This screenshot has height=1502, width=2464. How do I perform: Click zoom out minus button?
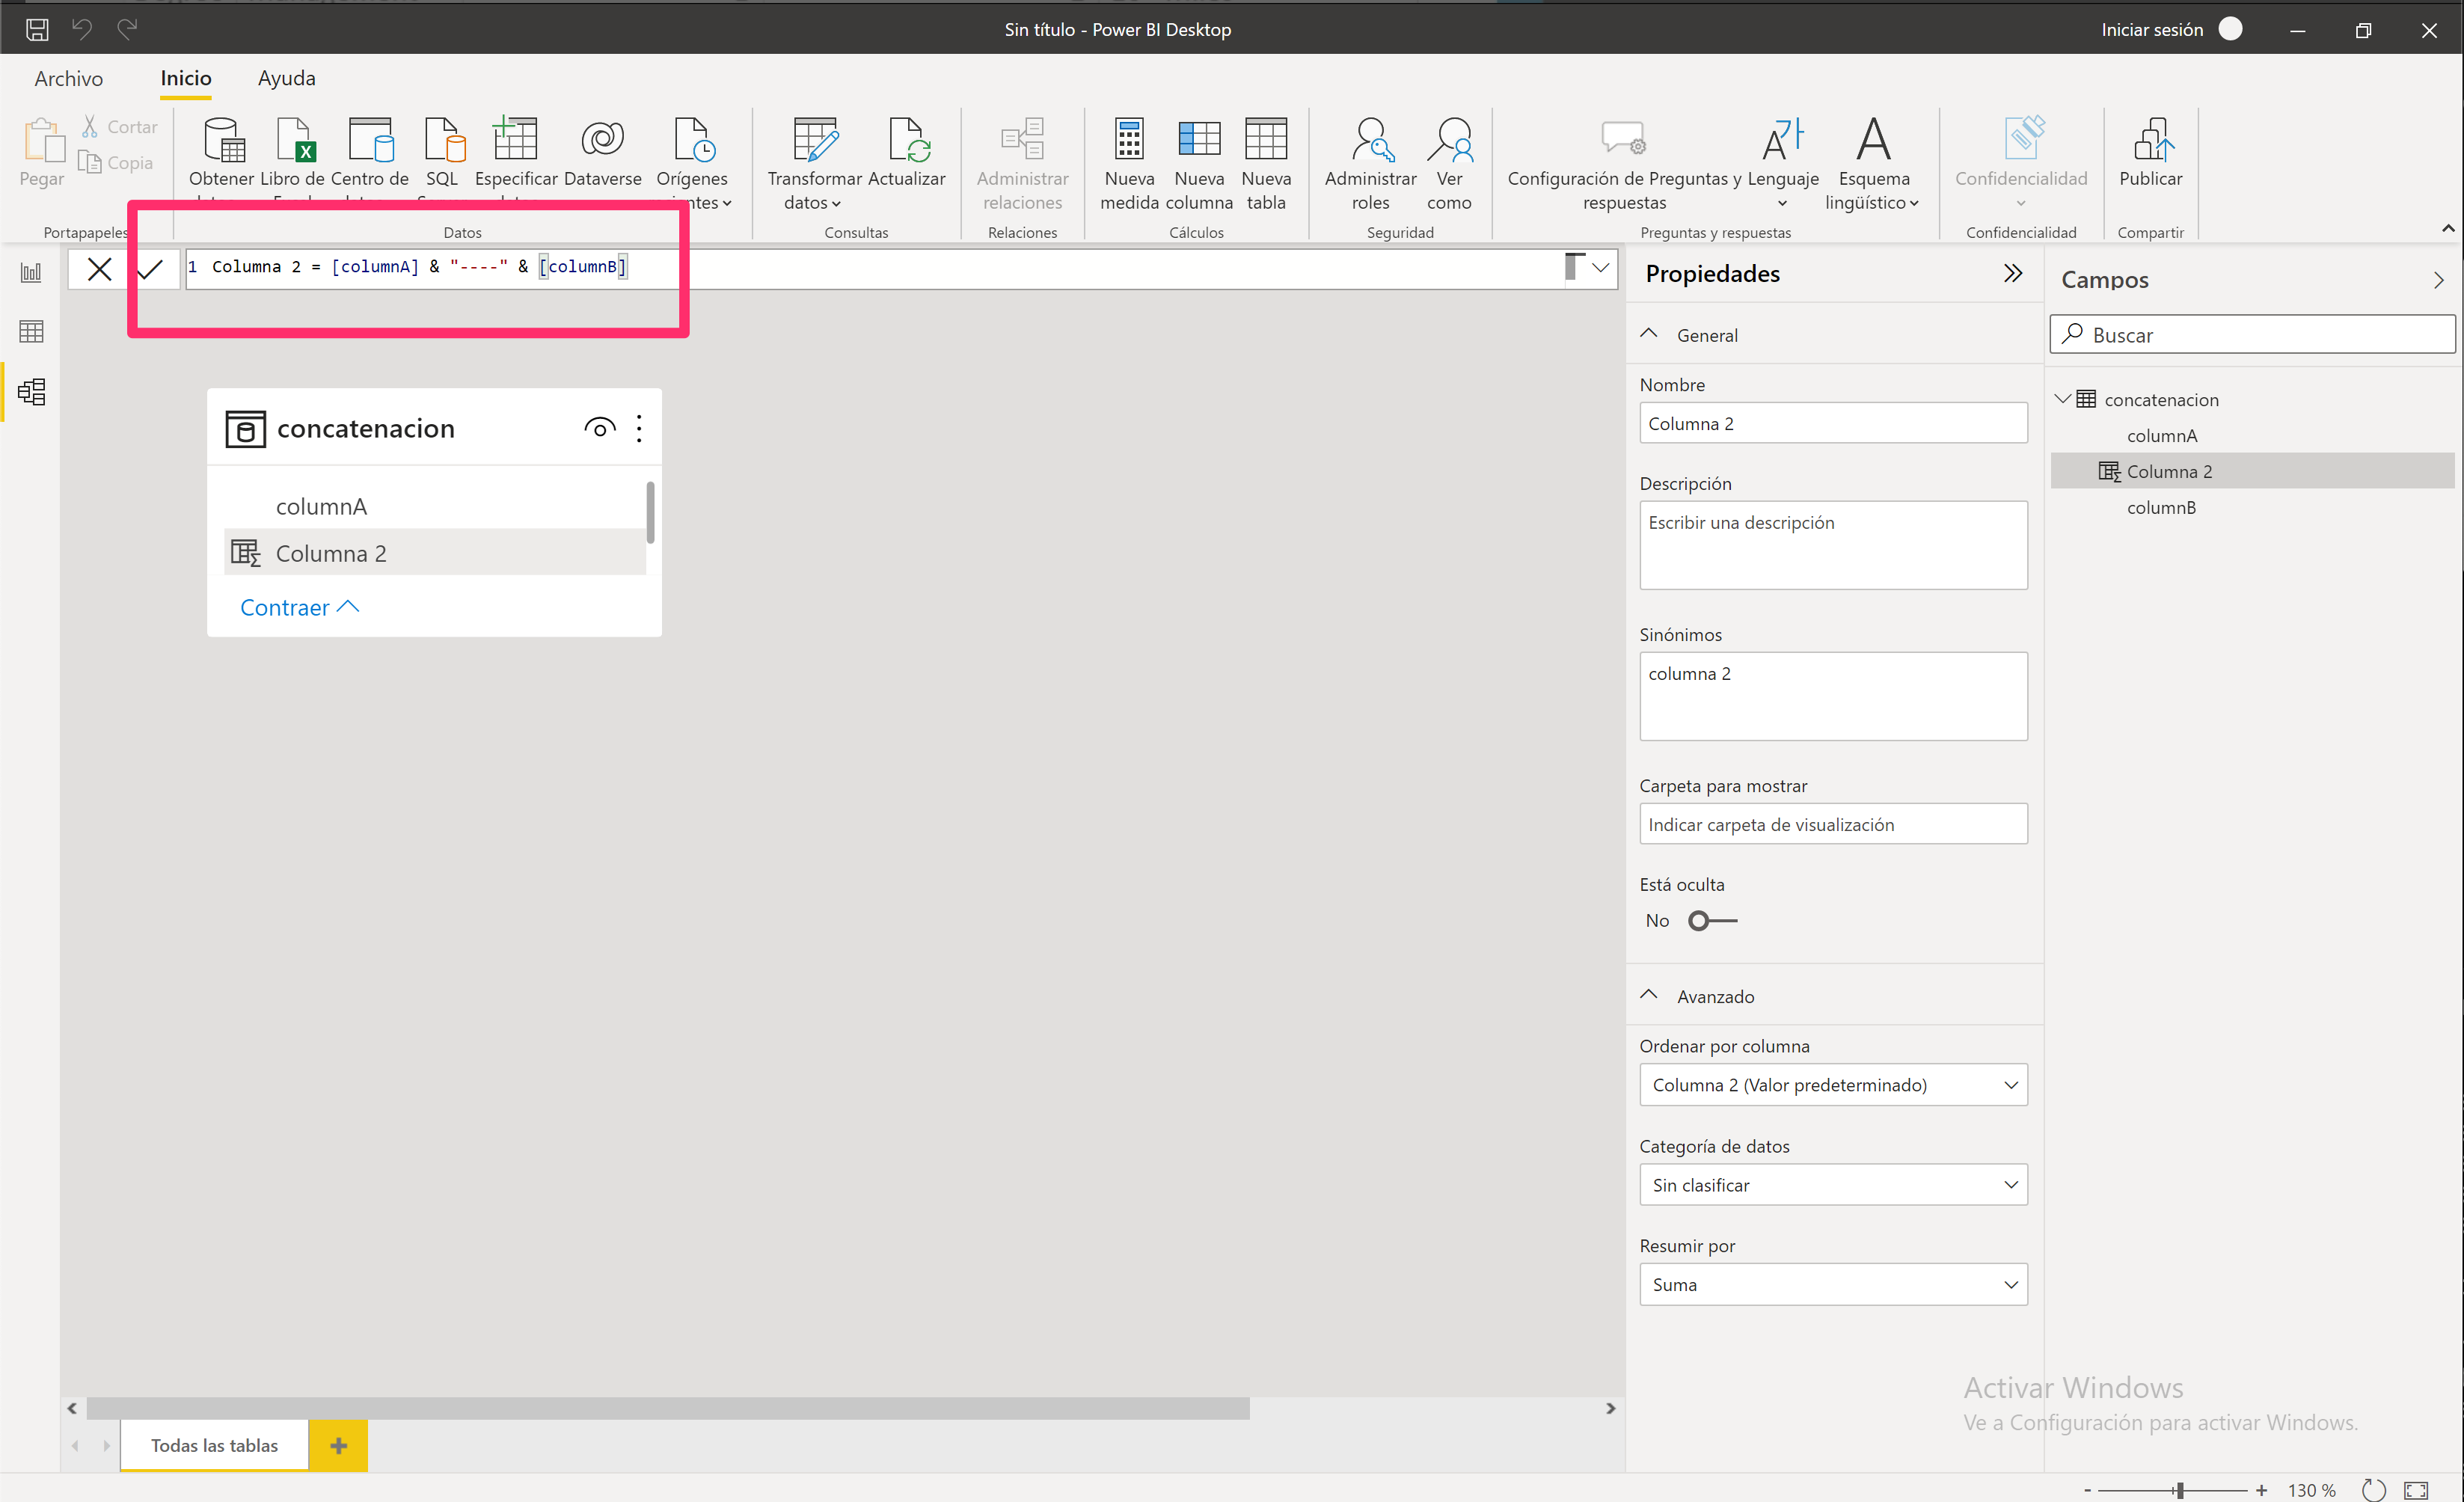tap(2088, 1490)
